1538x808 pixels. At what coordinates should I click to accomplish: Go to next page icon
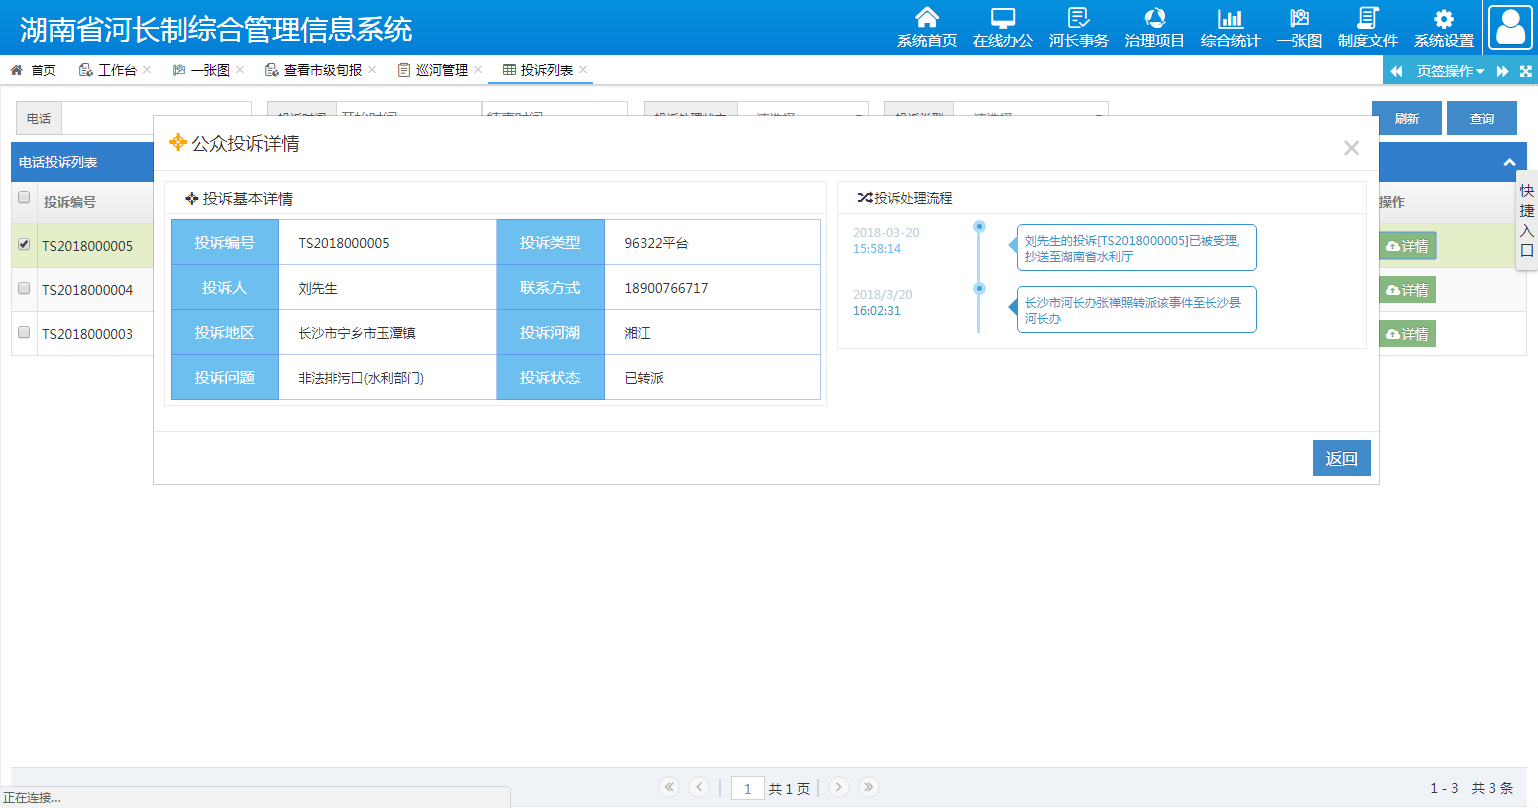[x=839, y=787]
